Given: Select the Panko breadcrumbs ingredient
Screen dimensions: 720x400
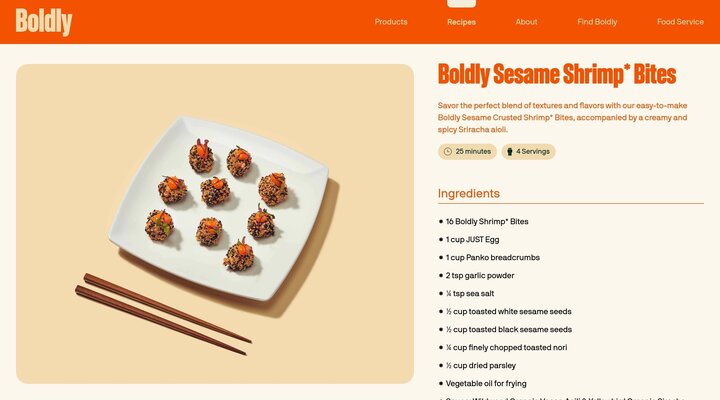Looking at the screenshot, I should pos(492,257).
